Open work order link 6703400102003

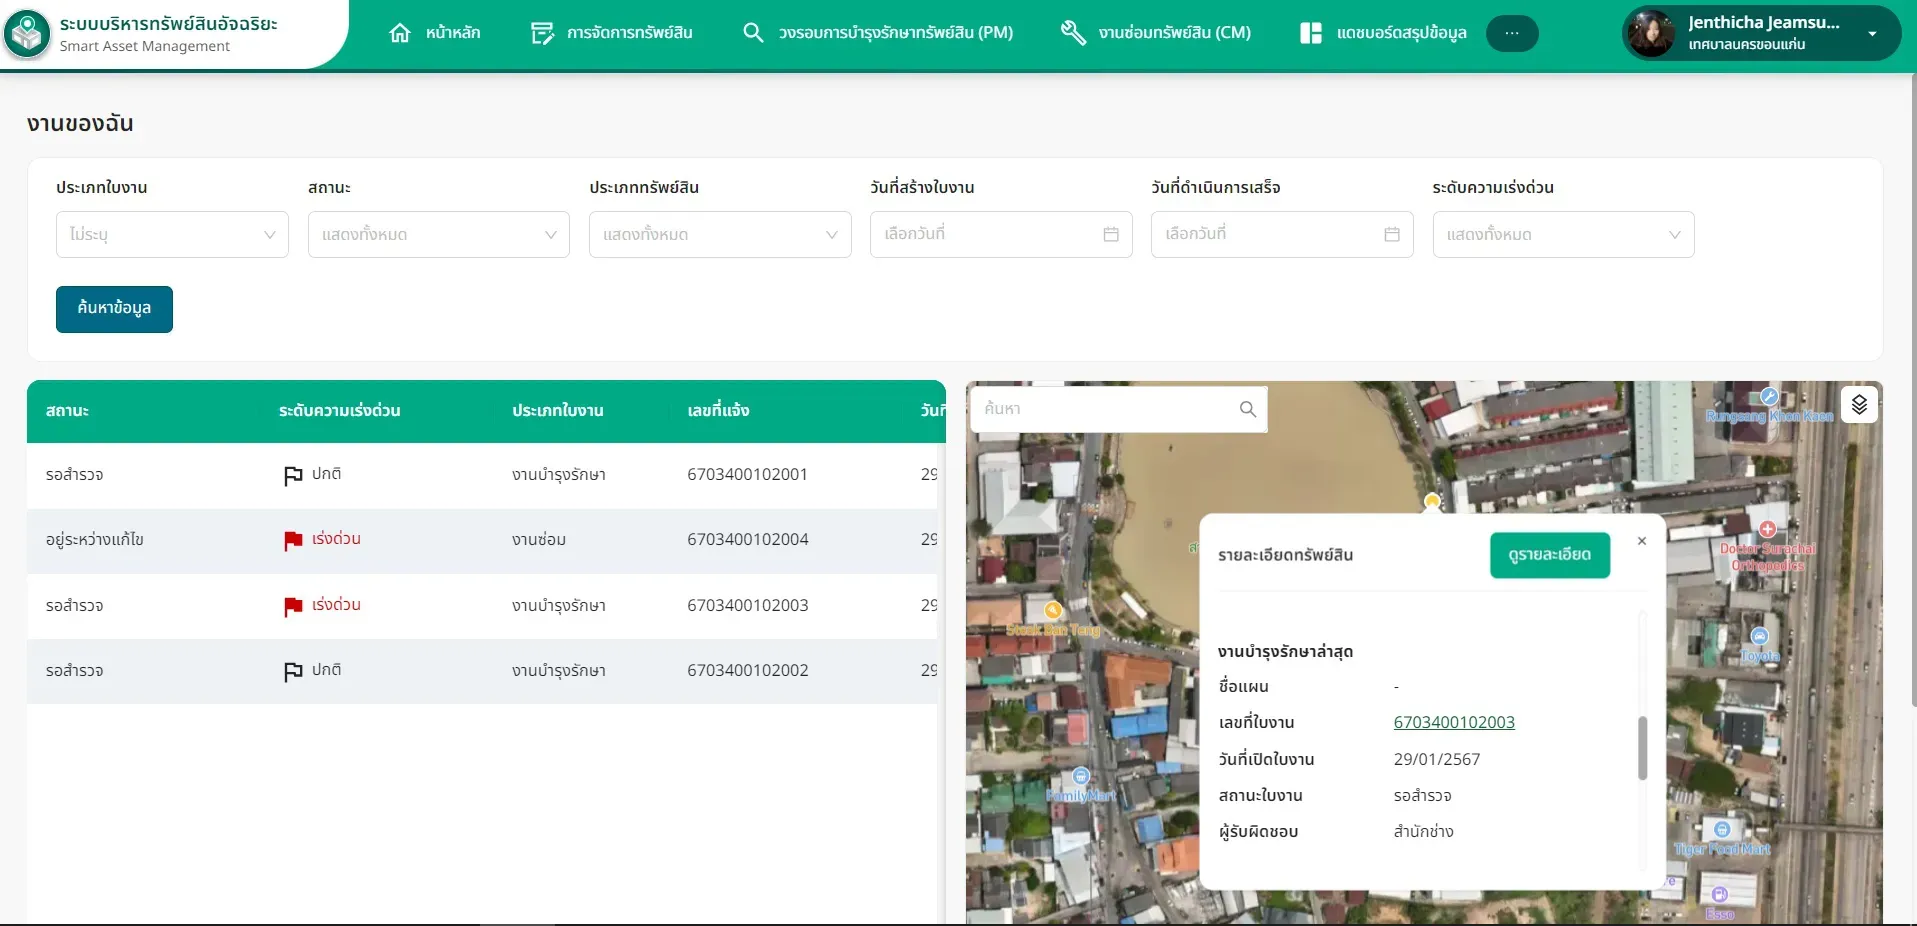tap(1454, 722)
